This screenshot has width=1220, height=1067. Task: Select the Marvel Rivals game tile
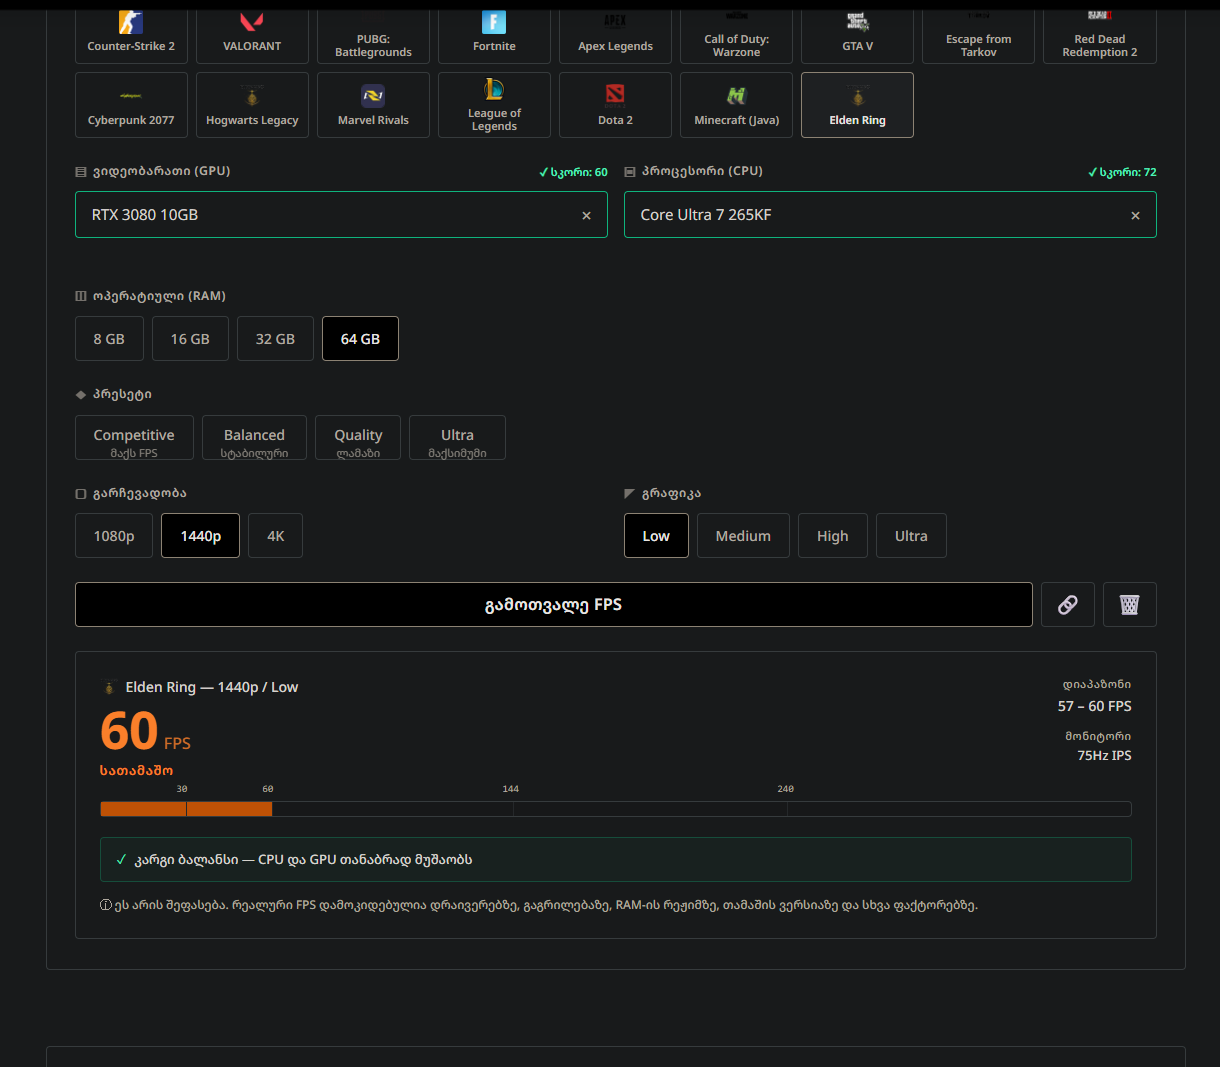pos(373,105)
